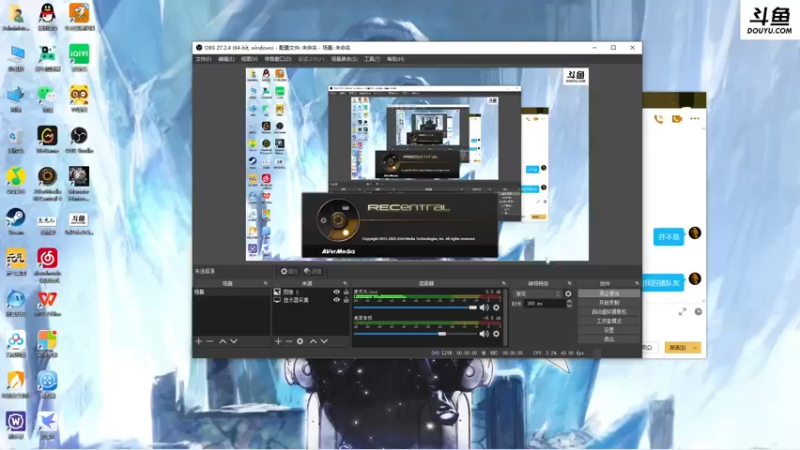Open 停靠窗口(D) menu in OBS
The height and width of the screenshot is (450, 800).
(x=278, y=59)
